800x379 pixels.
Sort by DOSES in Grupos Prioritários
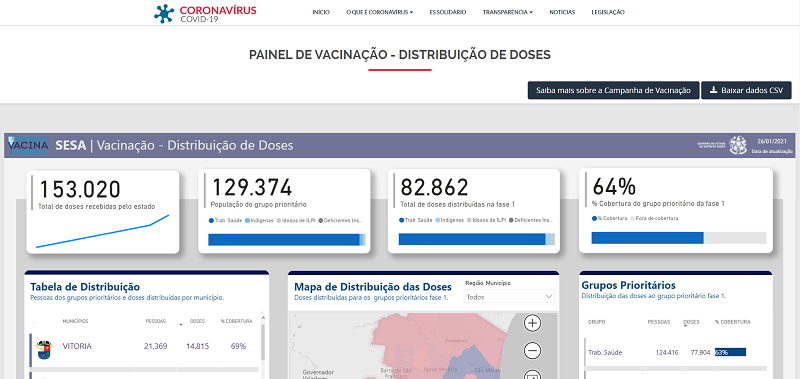point(692,322)
